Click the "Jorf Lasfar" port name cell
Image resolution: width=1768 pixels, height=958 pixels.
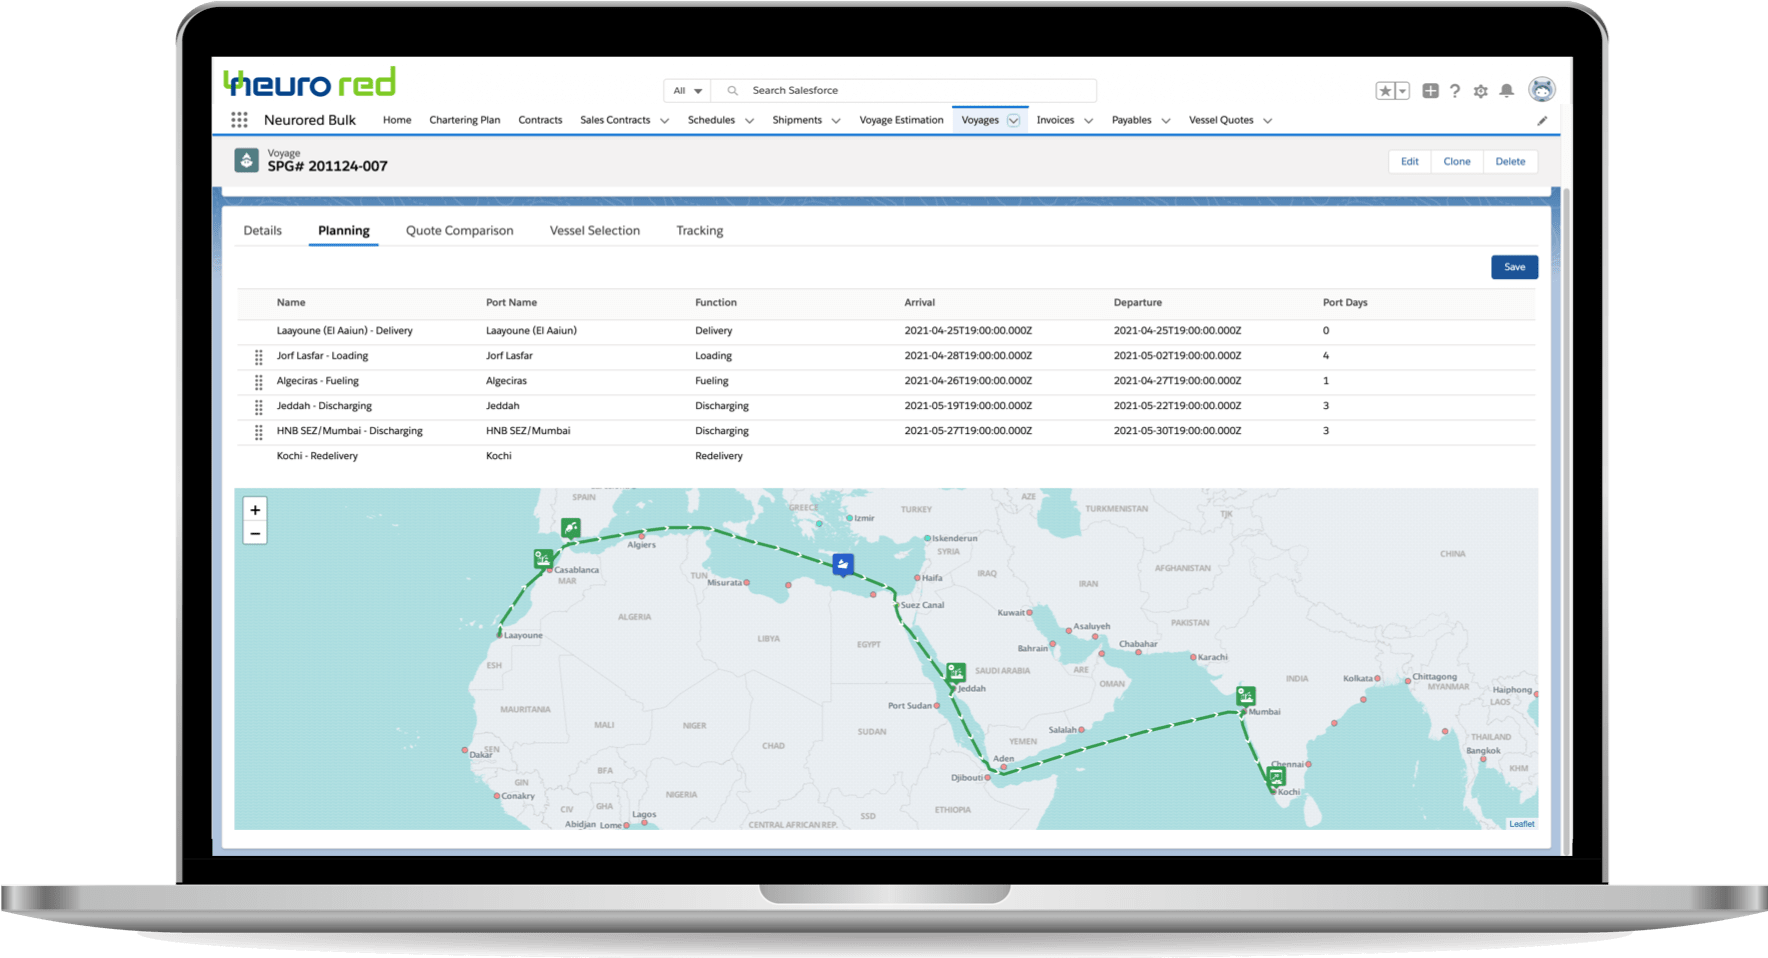[x=509, y=356]
